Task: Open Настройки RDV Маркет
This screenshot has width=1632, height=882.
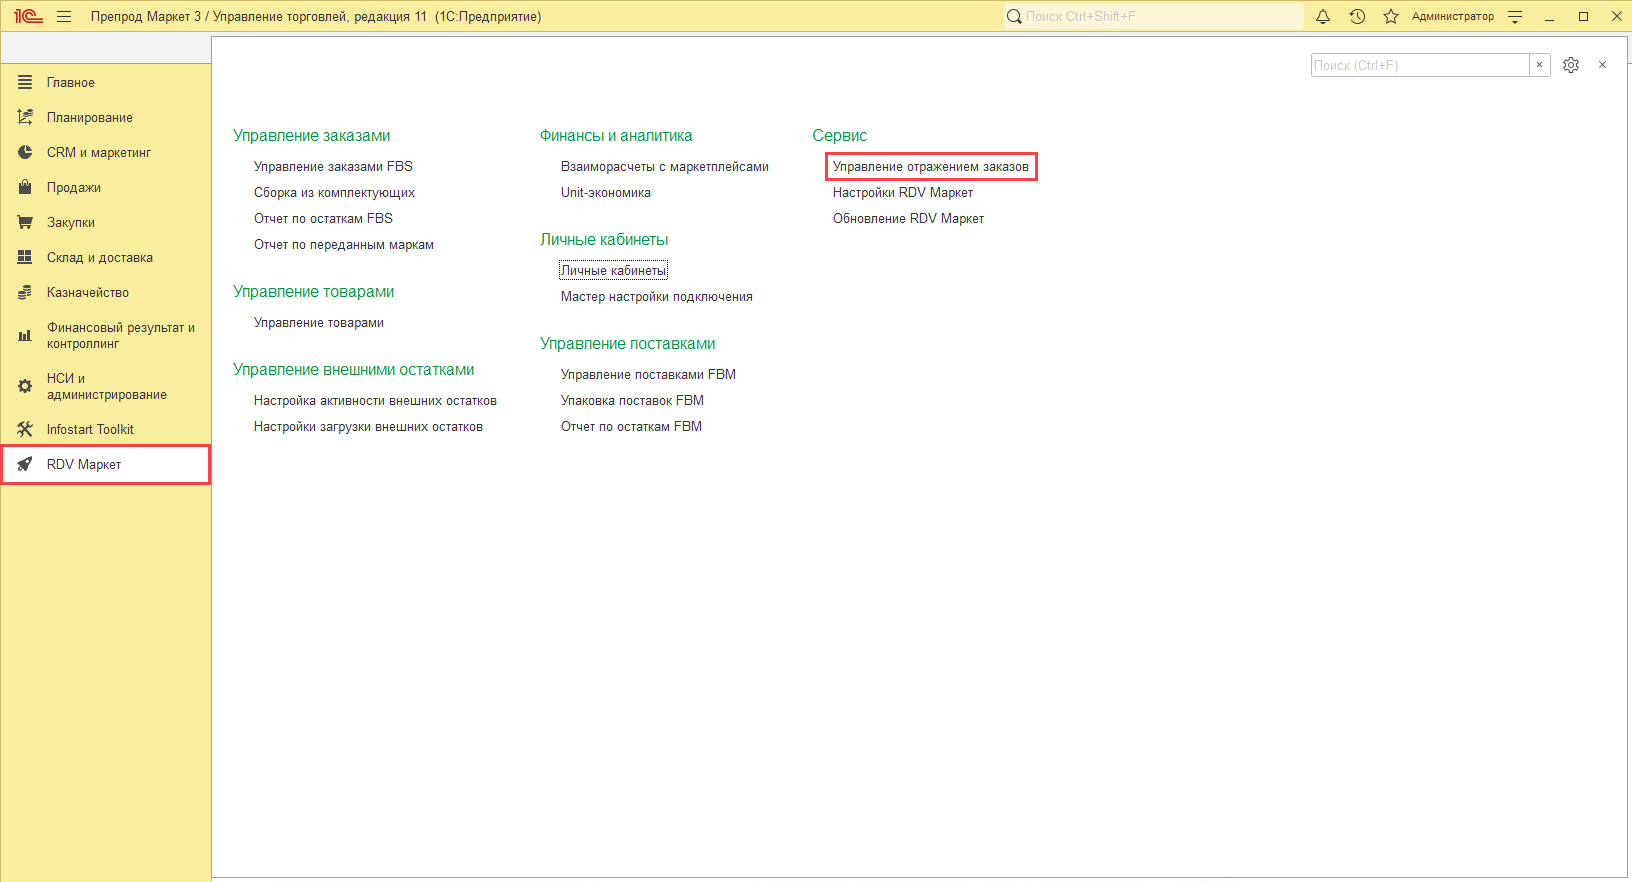Action: [x=903, y=192]
